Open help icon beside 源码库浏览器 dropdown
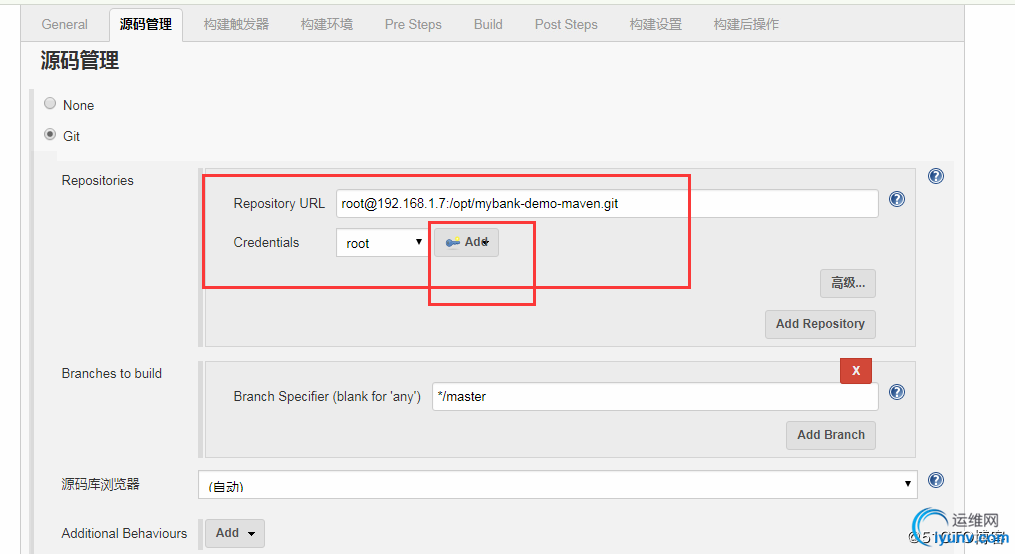1015x554 pixels. point(935,480)
